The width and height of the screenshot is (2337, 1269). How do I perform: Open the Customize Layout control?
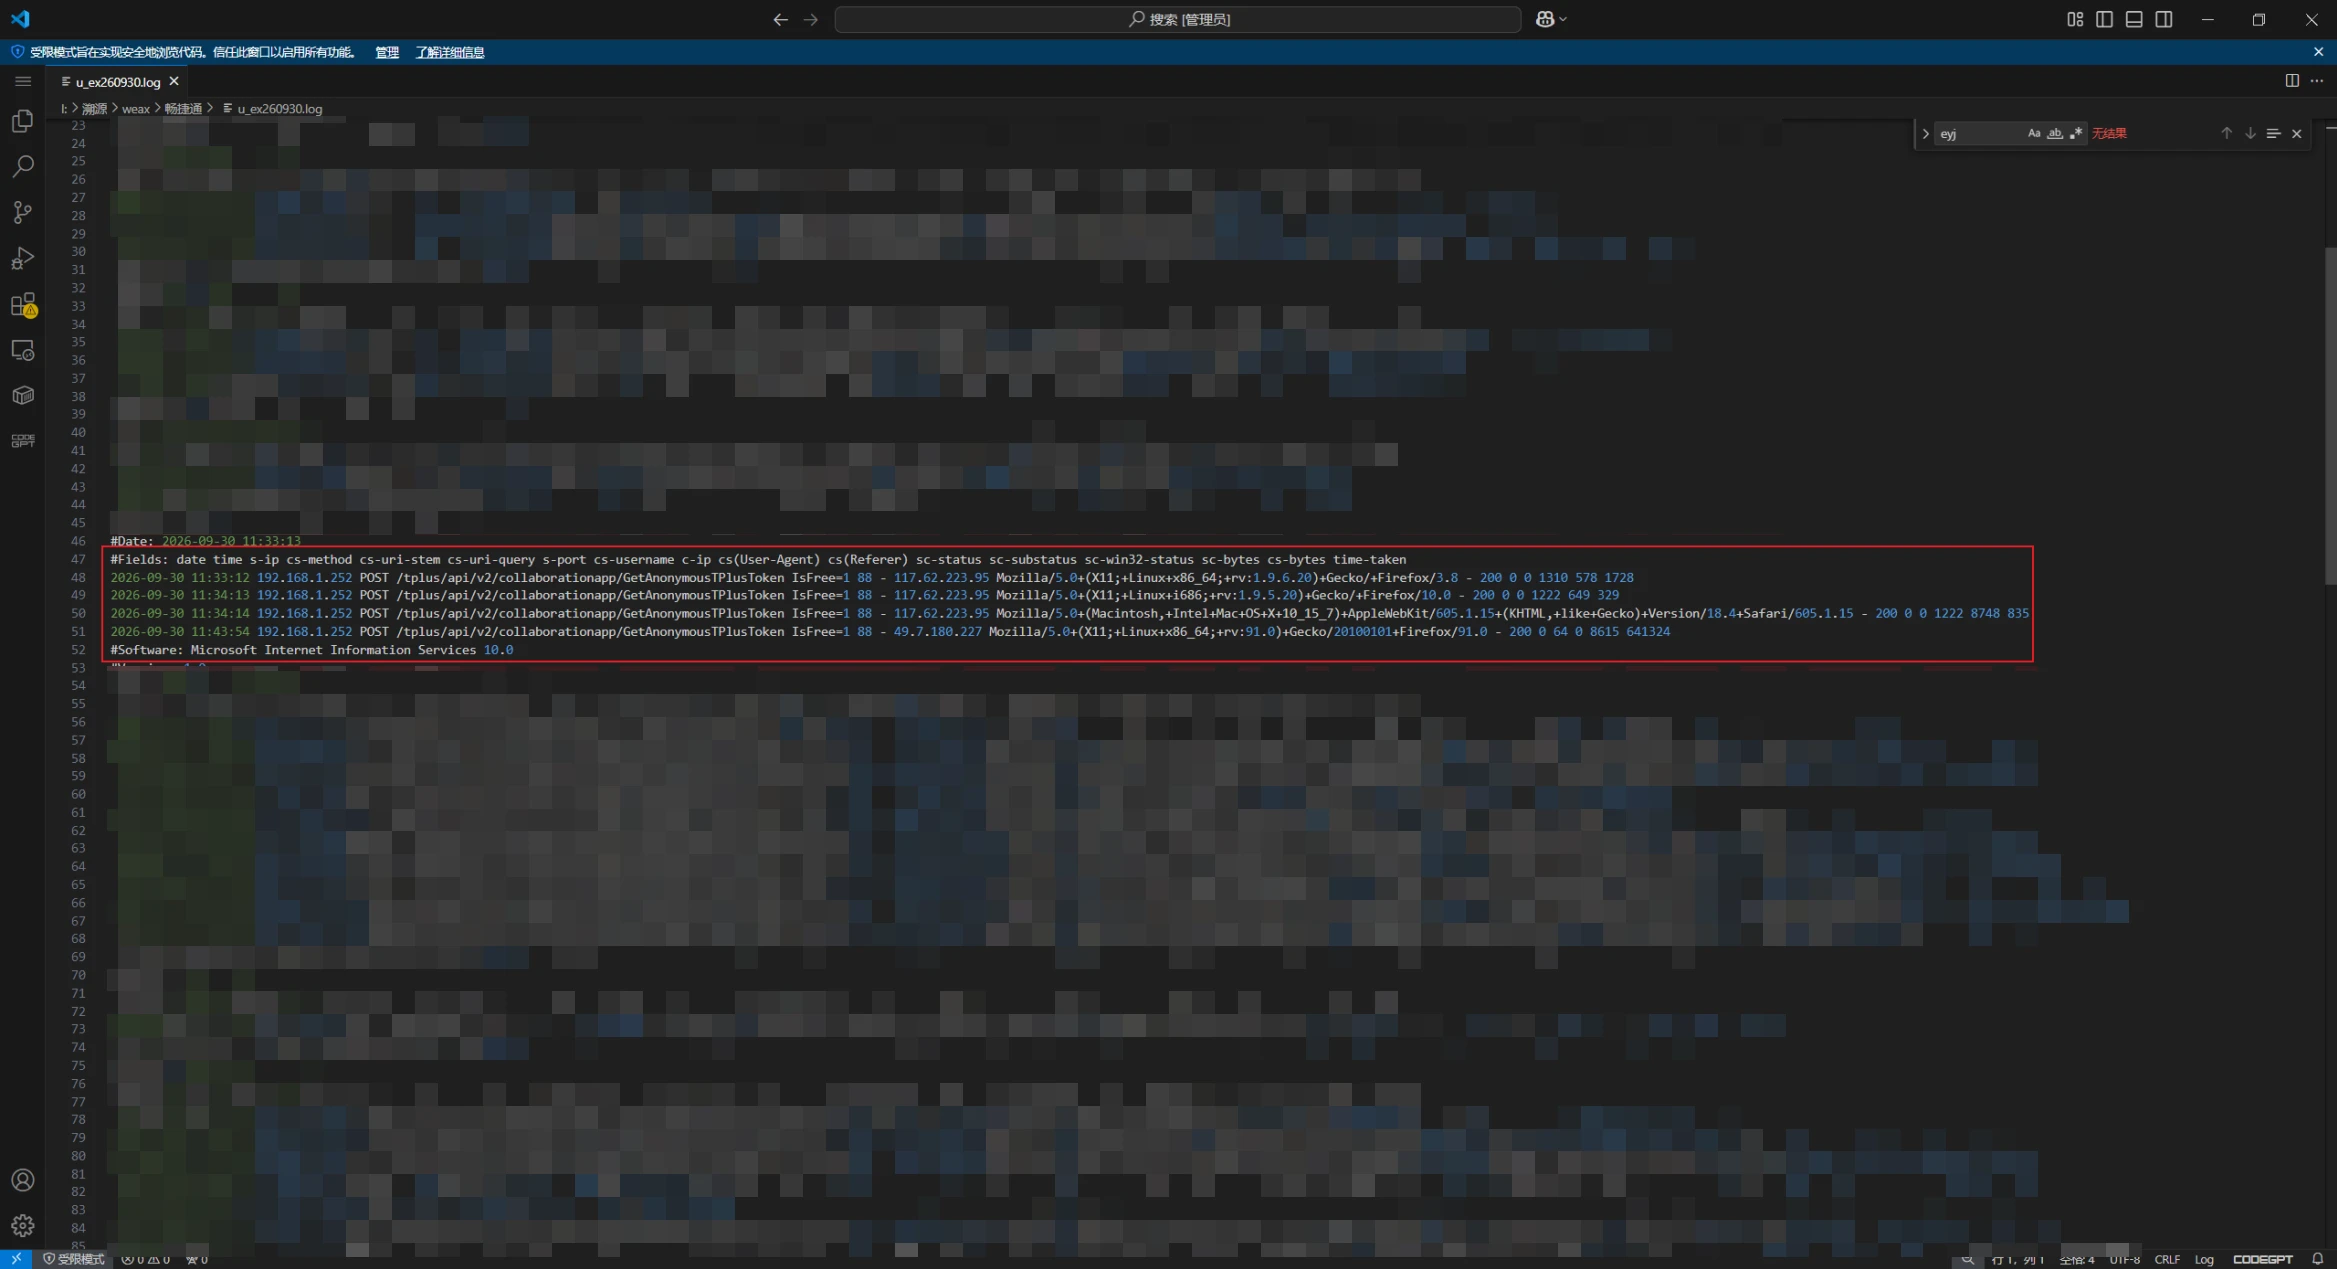2075,19
